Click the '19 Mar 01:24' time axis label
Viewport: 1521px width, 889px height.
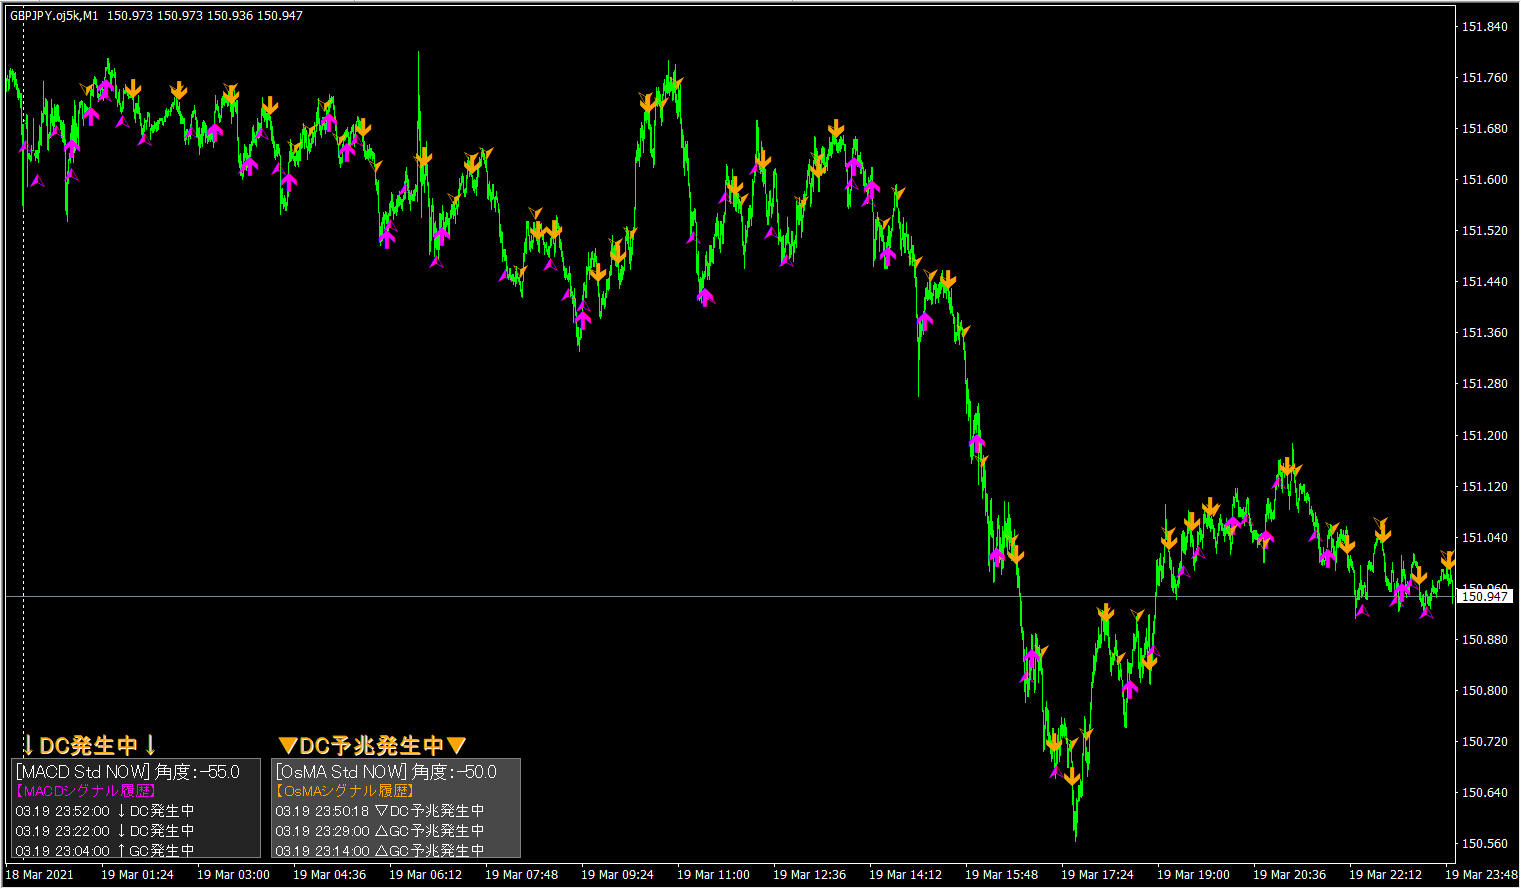[x=137, y=875]
